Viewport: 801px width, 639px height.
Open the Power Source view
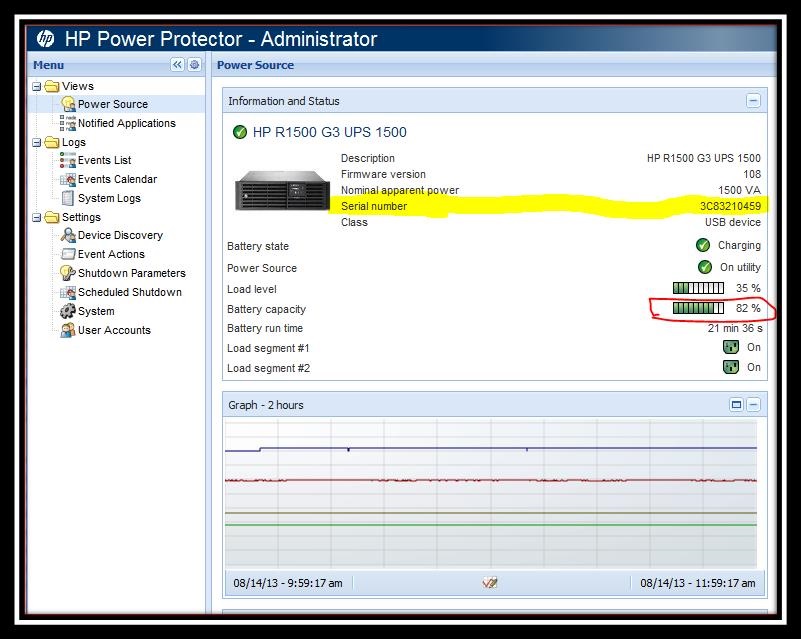[x=113, y=104]
